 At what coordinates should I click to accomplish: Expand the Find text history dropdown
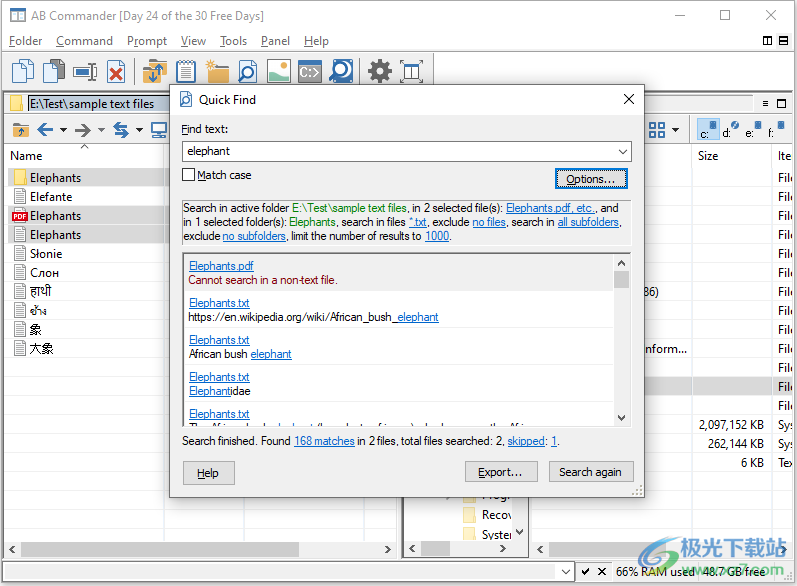tap(623, 151)
